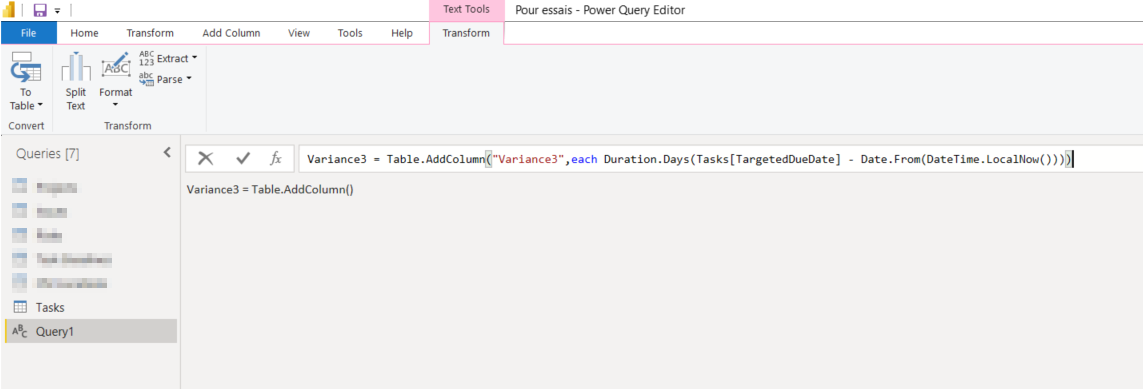Click the ABC text icon beside Query1
1143x389 pixels.
[20, 331]
